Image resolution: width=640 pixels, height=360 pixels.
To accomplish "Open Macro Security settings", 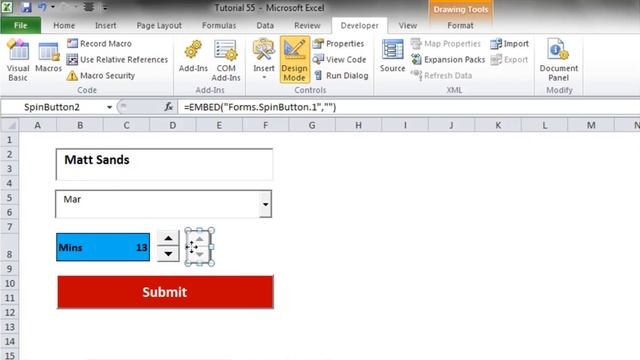I will click(101, 76).
